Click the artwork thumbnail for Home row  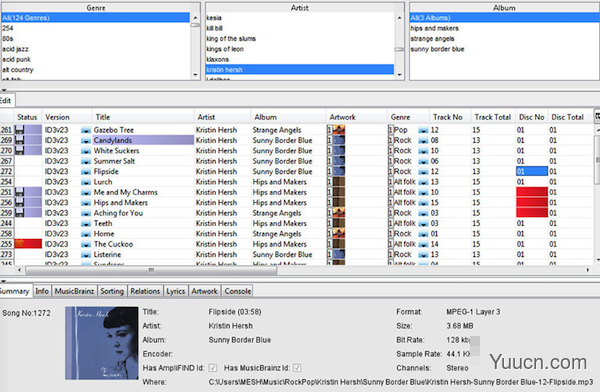(x=339, y=233)
